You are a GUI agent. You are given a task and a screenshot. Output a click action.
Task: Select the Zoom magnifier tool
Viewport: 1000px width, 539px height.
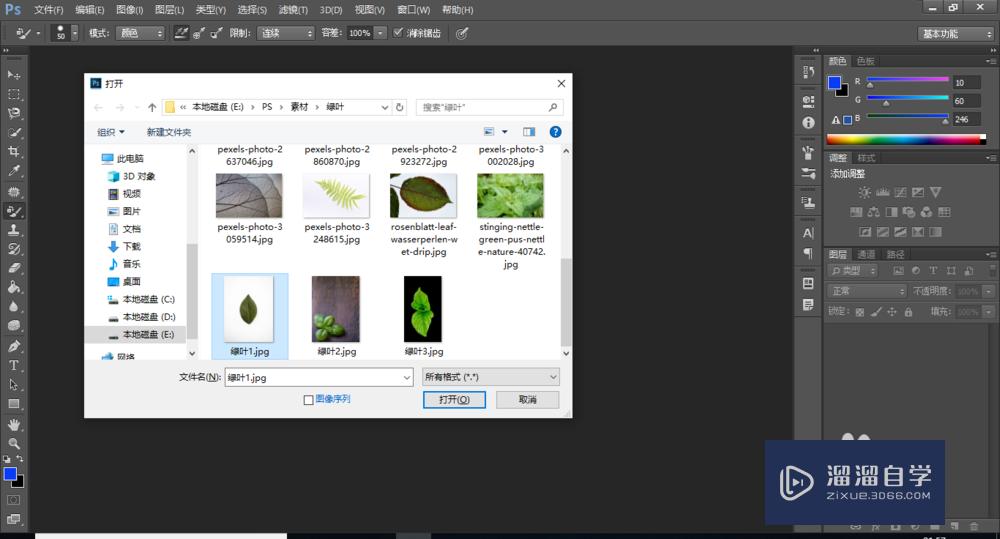coord(14,443)
